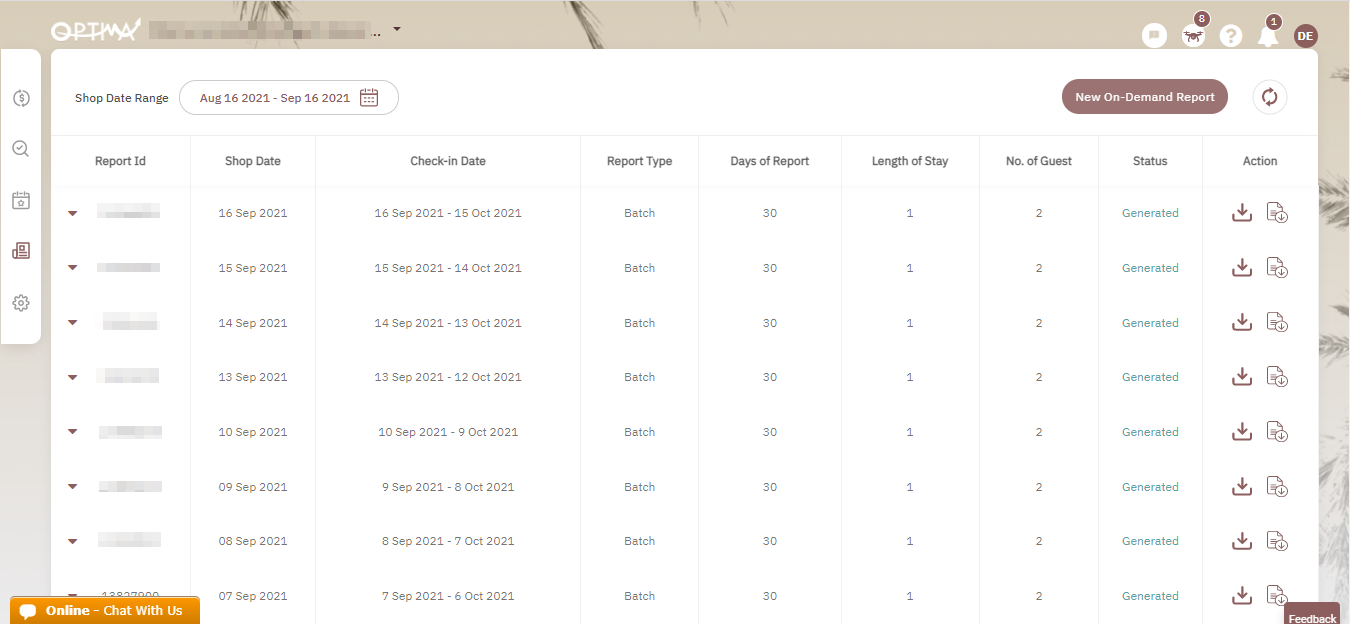Click the 14 Sep 2021 shop date cell
The image size is (1350, 624).
[x=253, y=323]
